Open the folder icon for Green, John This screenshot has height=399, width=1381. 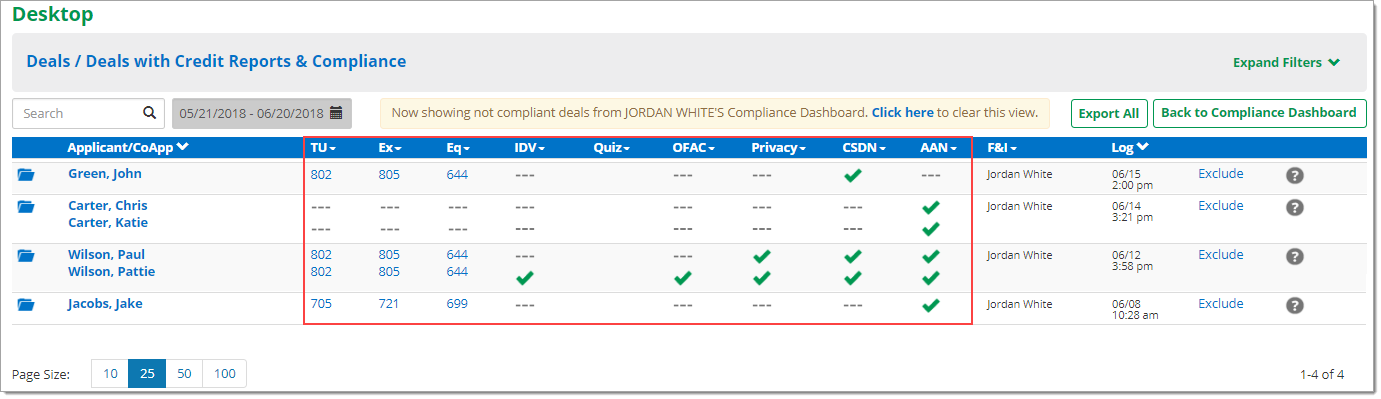coord(26,175)
